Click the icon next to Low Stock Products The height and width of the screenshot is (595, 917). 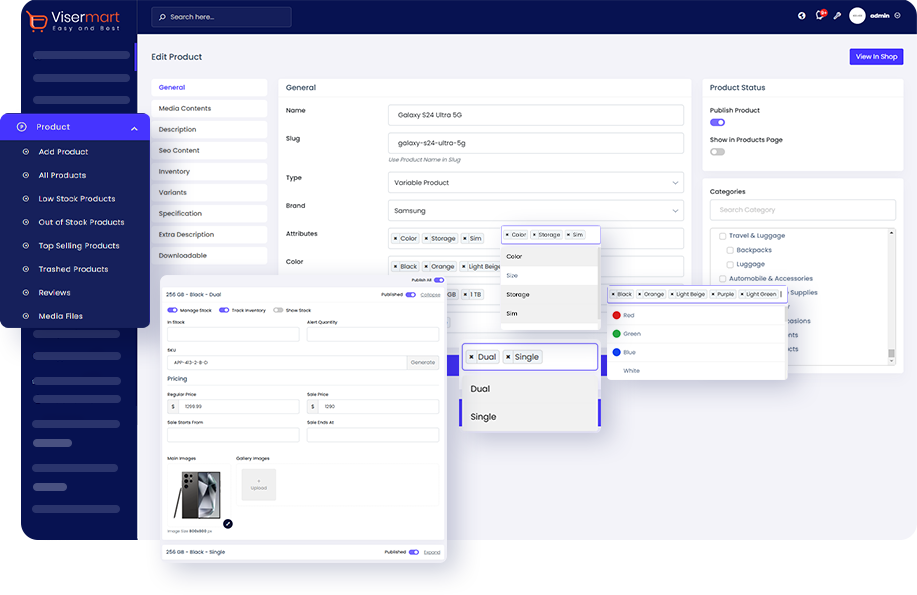point(26,198)
